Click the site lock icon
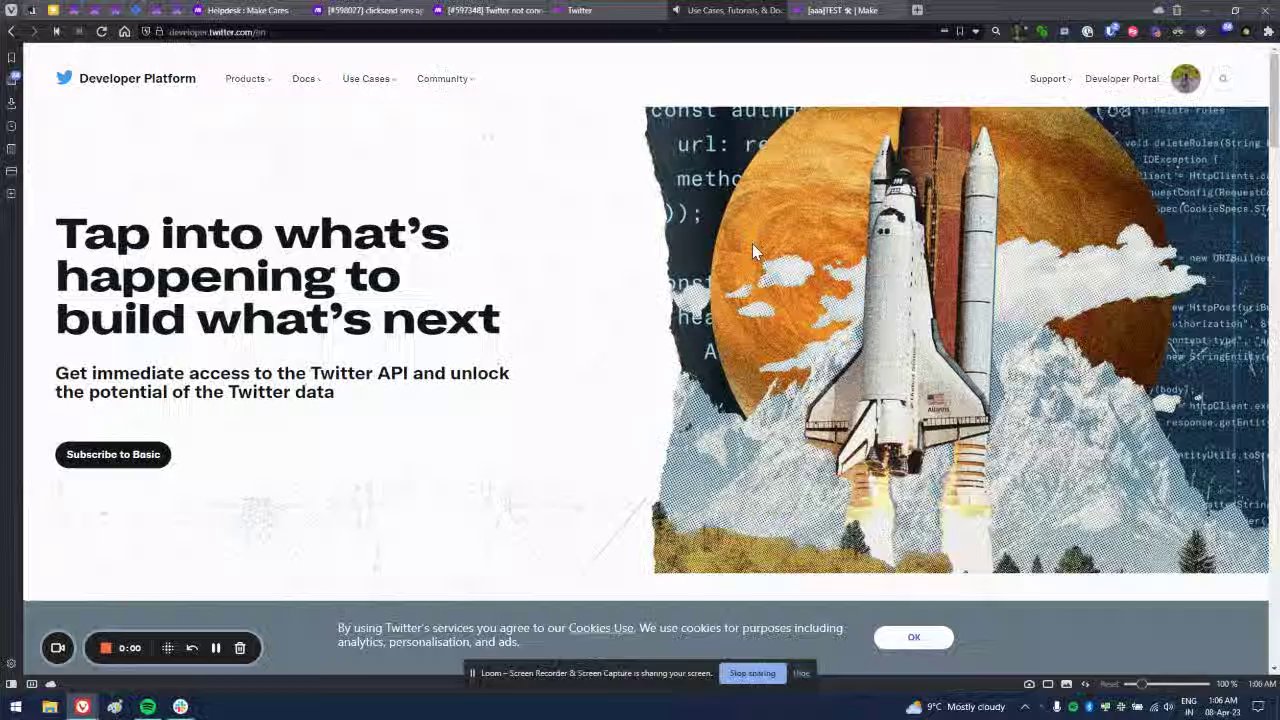 (158, 32)
